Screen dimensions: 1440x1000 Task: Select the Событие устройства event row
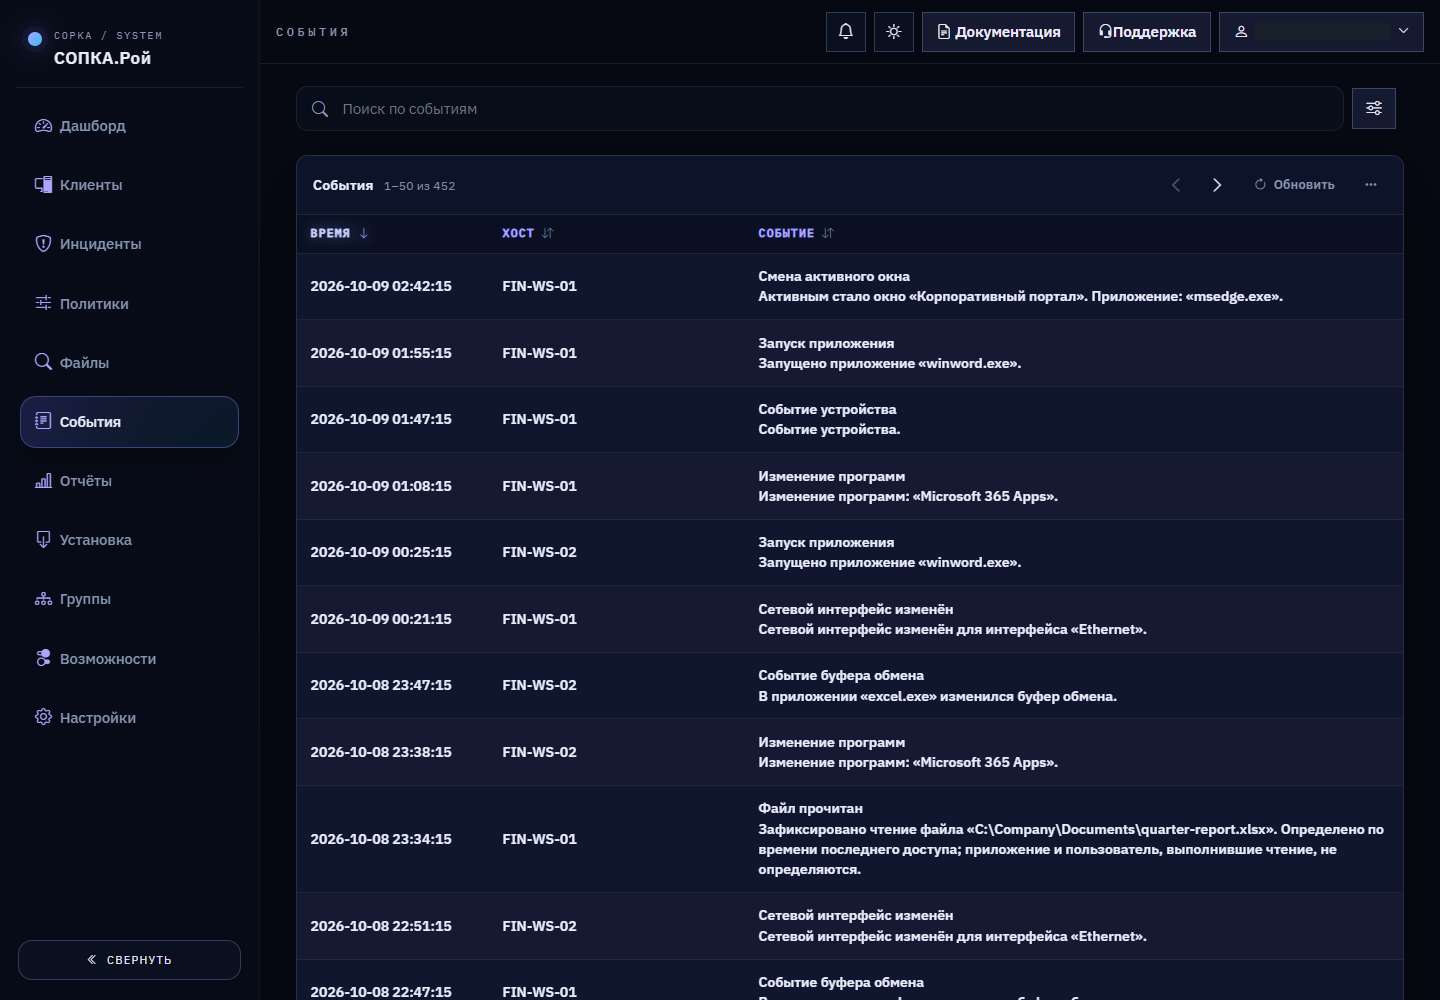(850, 419)
